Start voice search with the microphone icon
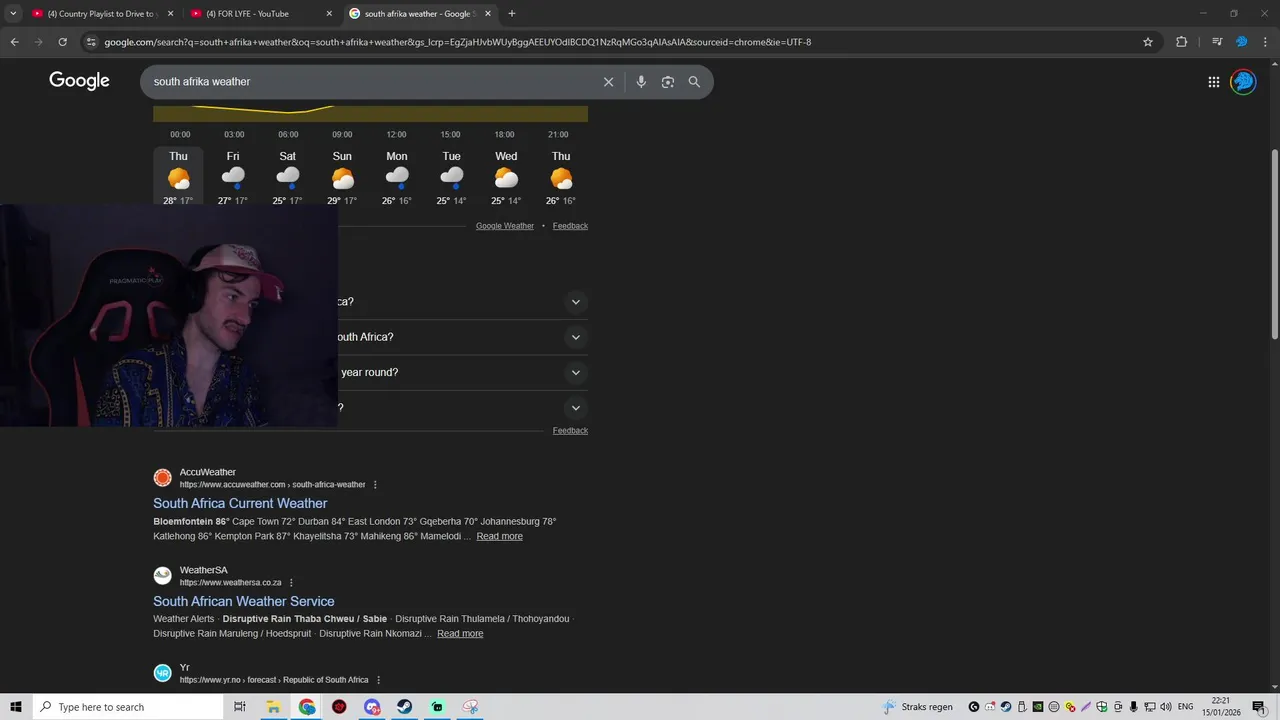 641,82
